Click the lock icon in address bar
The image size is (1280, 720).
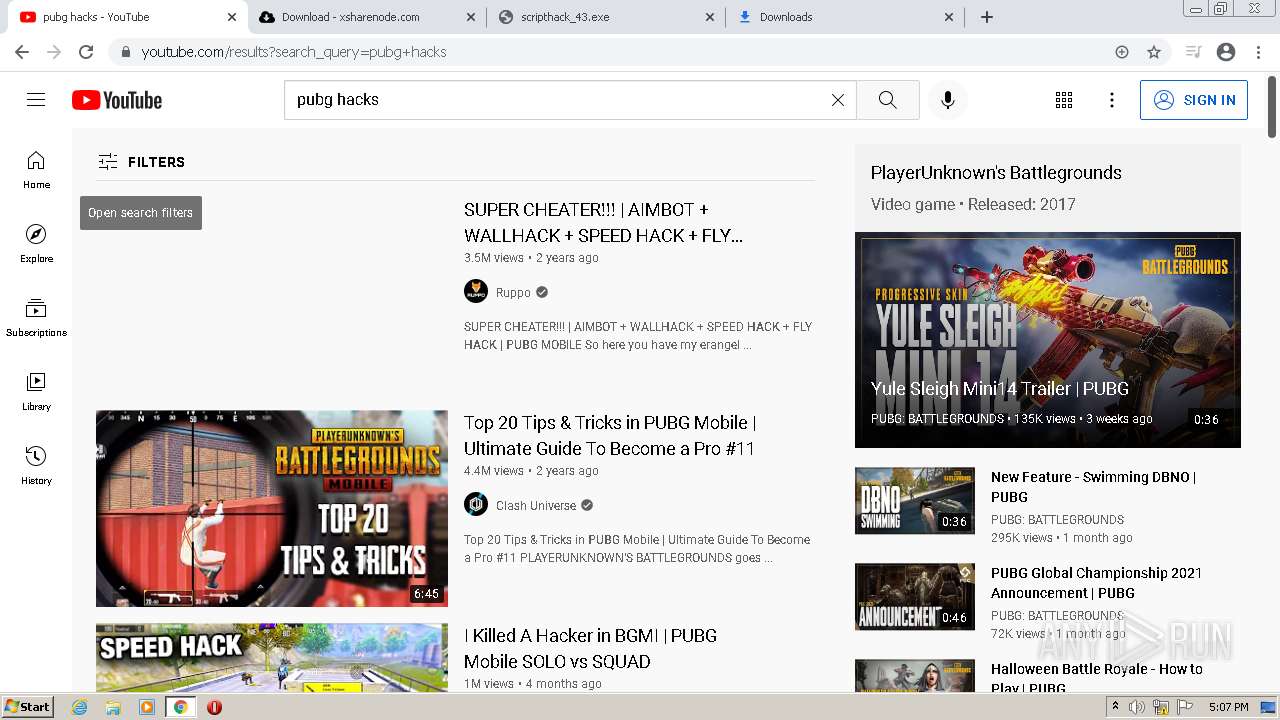click(x=125, y=52)
